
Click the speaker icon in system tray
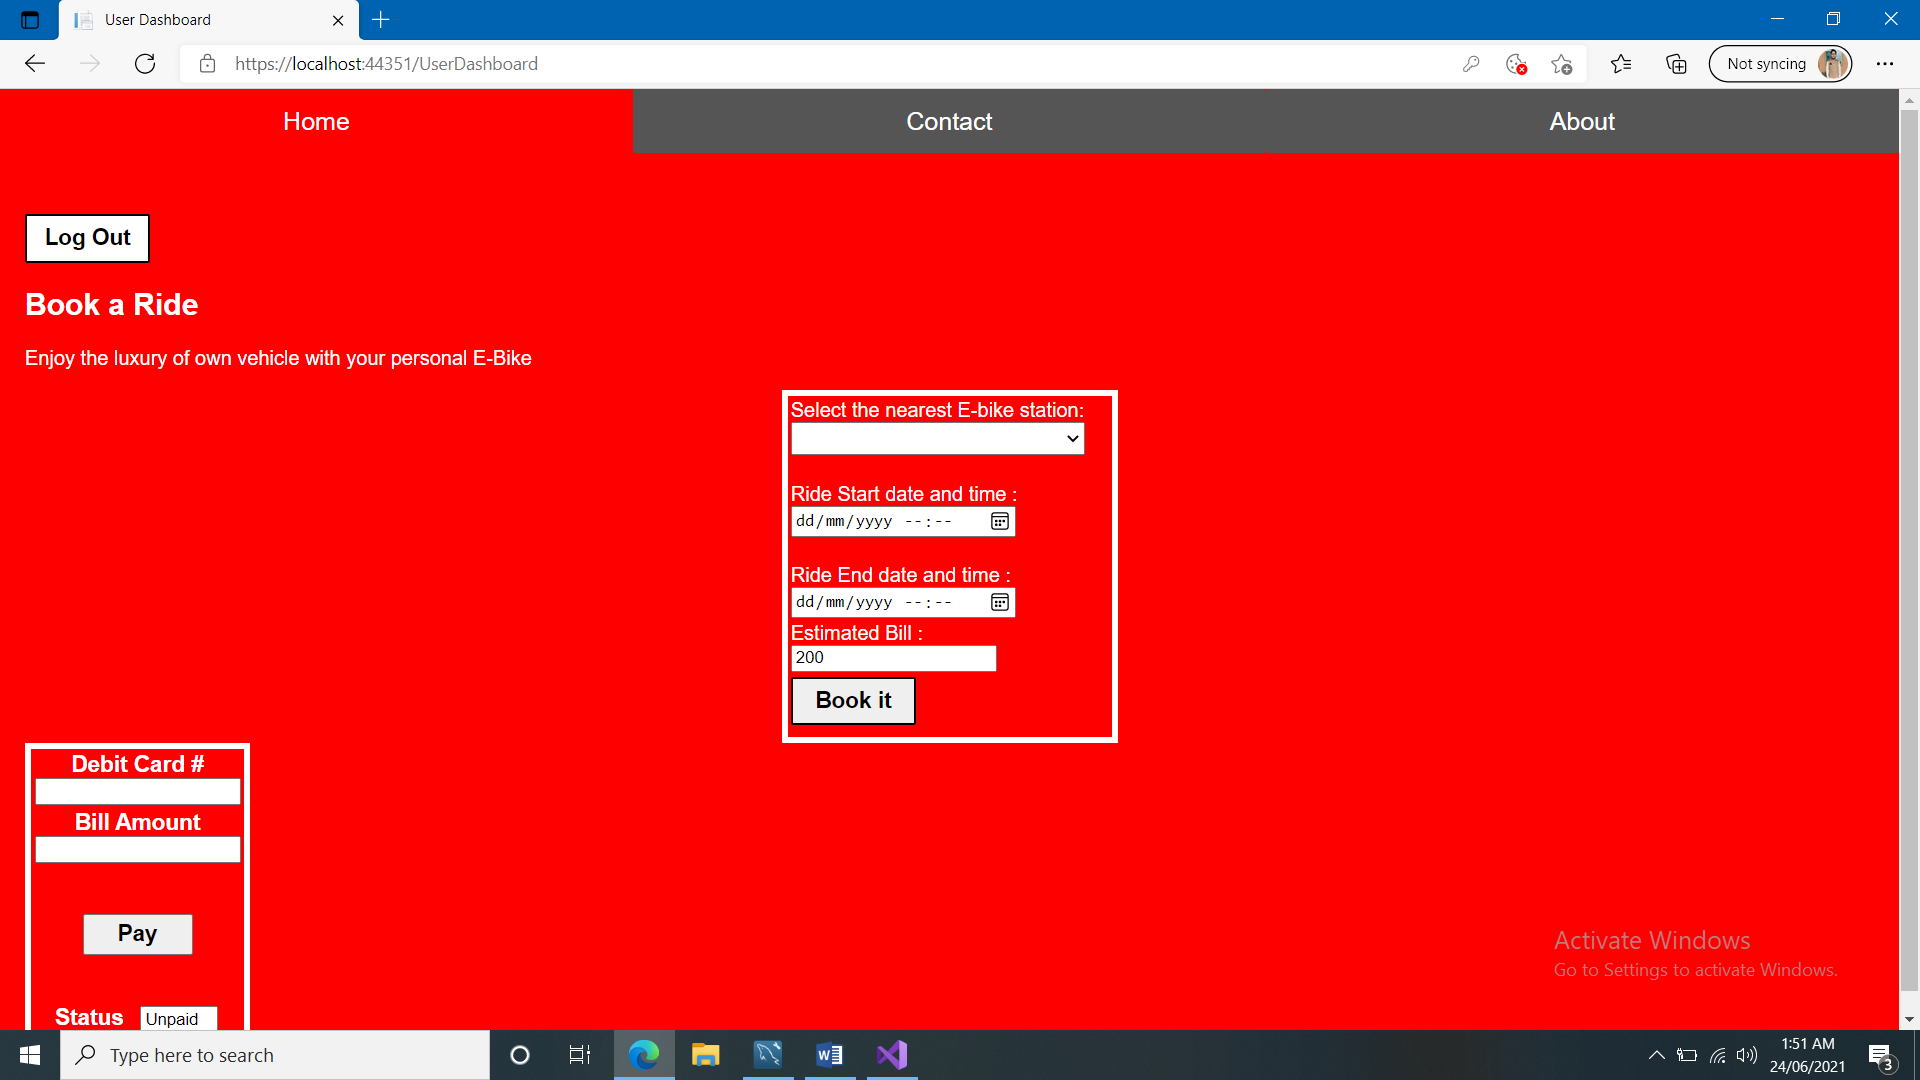[x=1748, y=1054]
